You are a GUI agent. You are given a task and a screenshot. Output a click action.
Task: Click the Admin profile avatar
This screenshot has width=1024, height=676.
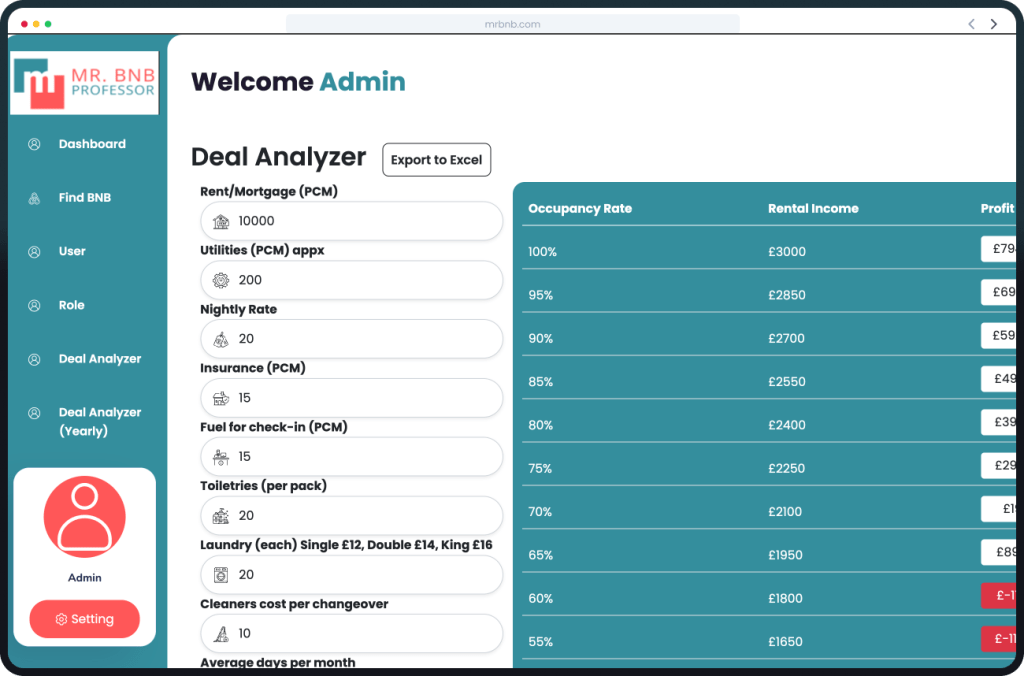85,517
